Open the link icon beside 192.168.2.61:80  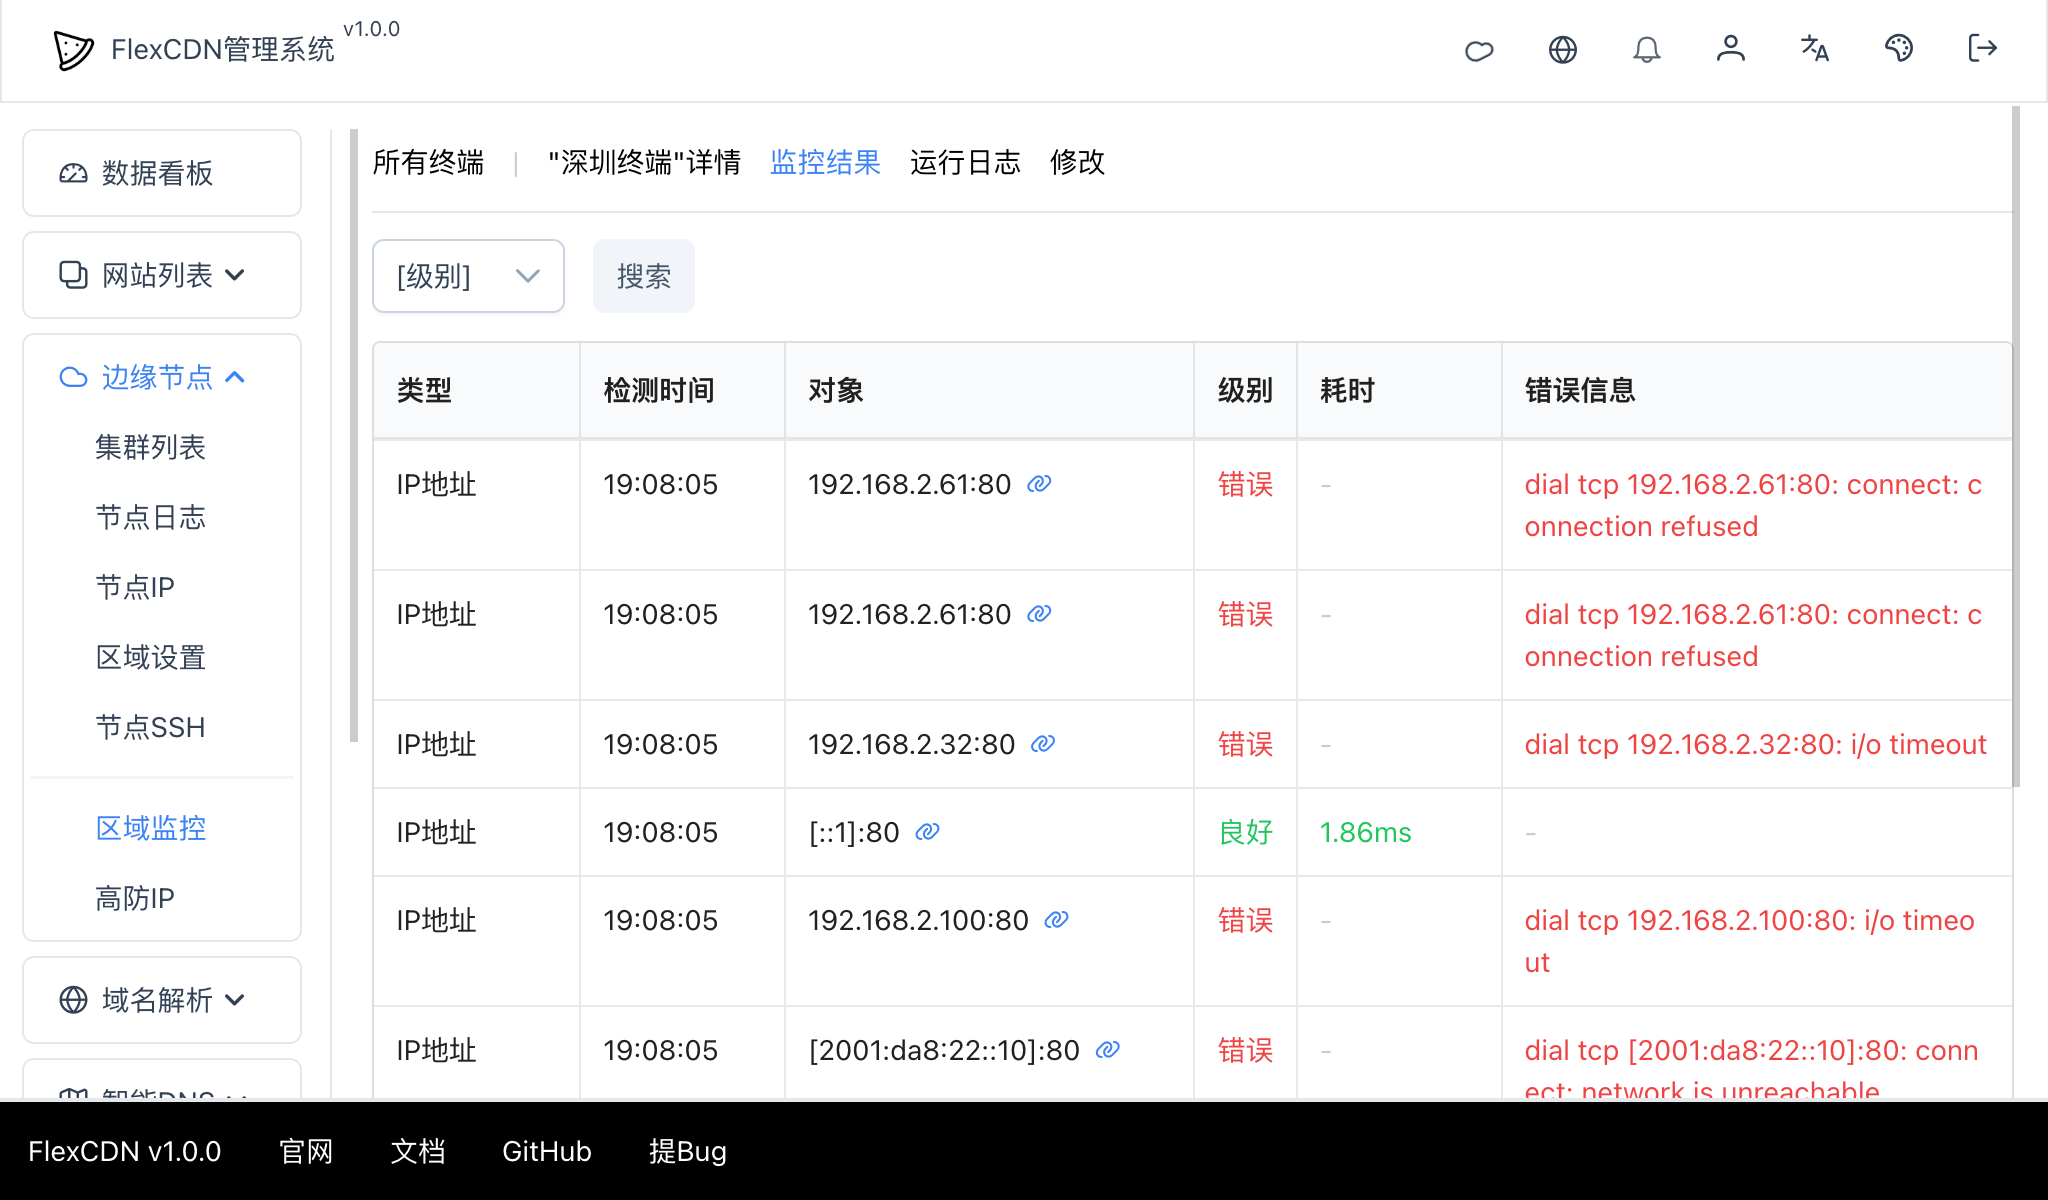click(x=1040, y=485)
